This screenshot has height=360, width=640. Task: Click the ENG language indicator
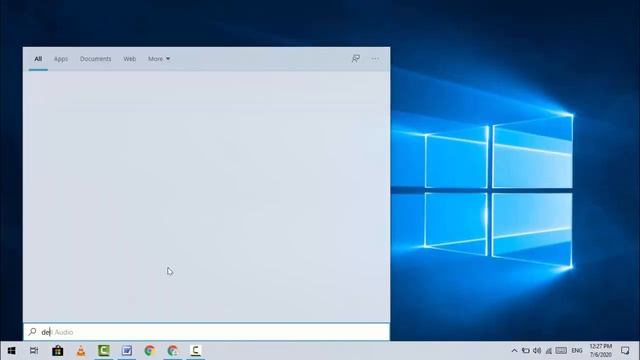[577, 351]
